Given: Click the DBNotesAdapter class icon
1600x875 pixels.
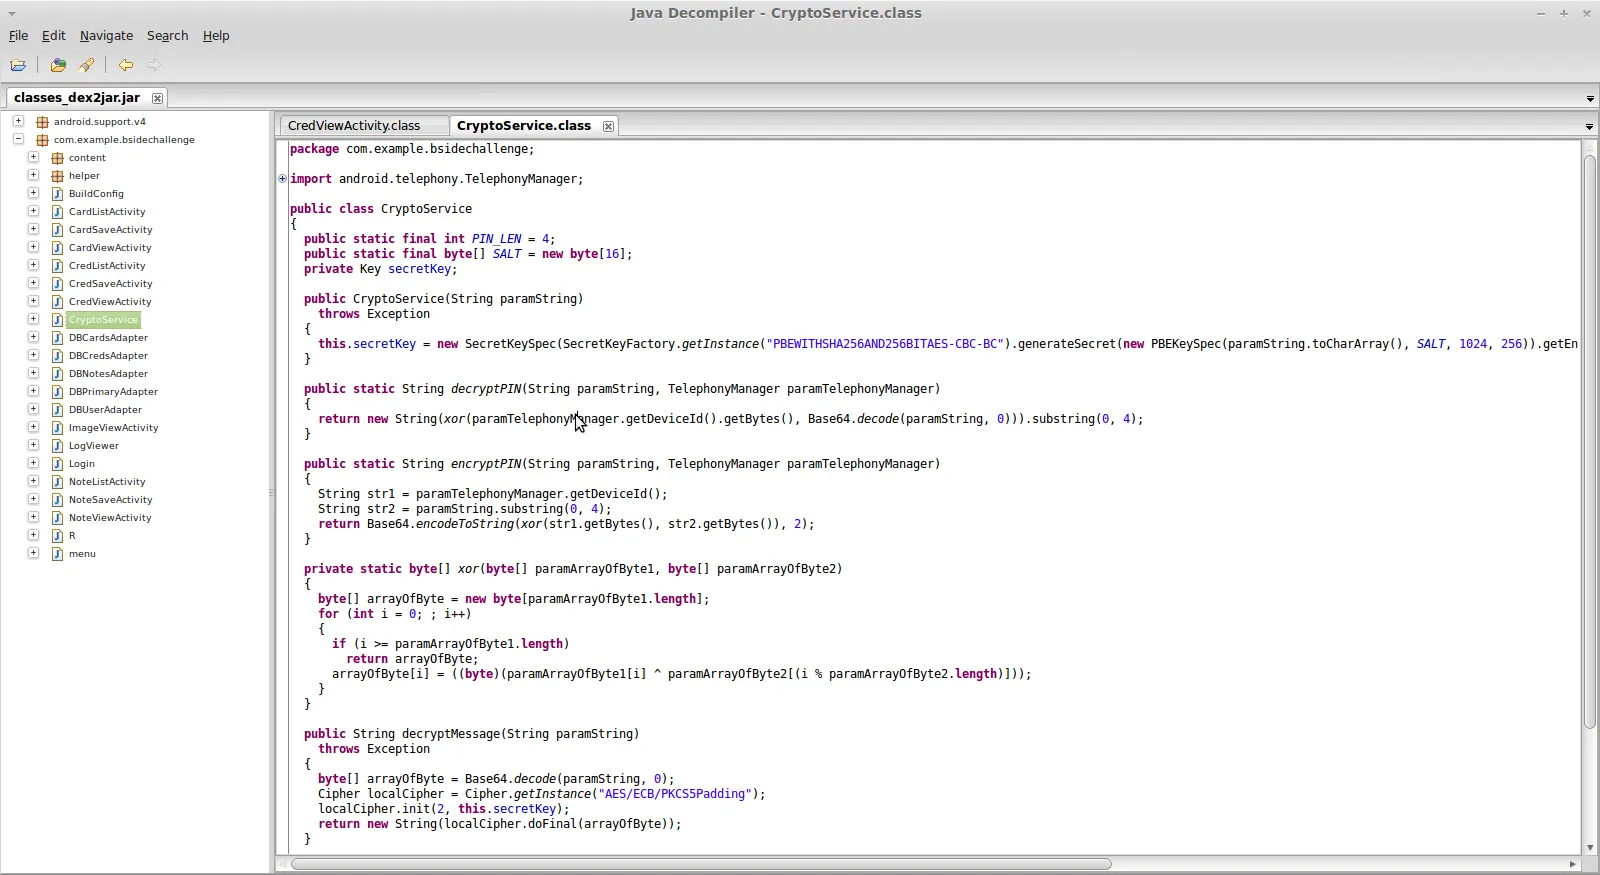Looking at the screenshot, I should pos(57,374).
